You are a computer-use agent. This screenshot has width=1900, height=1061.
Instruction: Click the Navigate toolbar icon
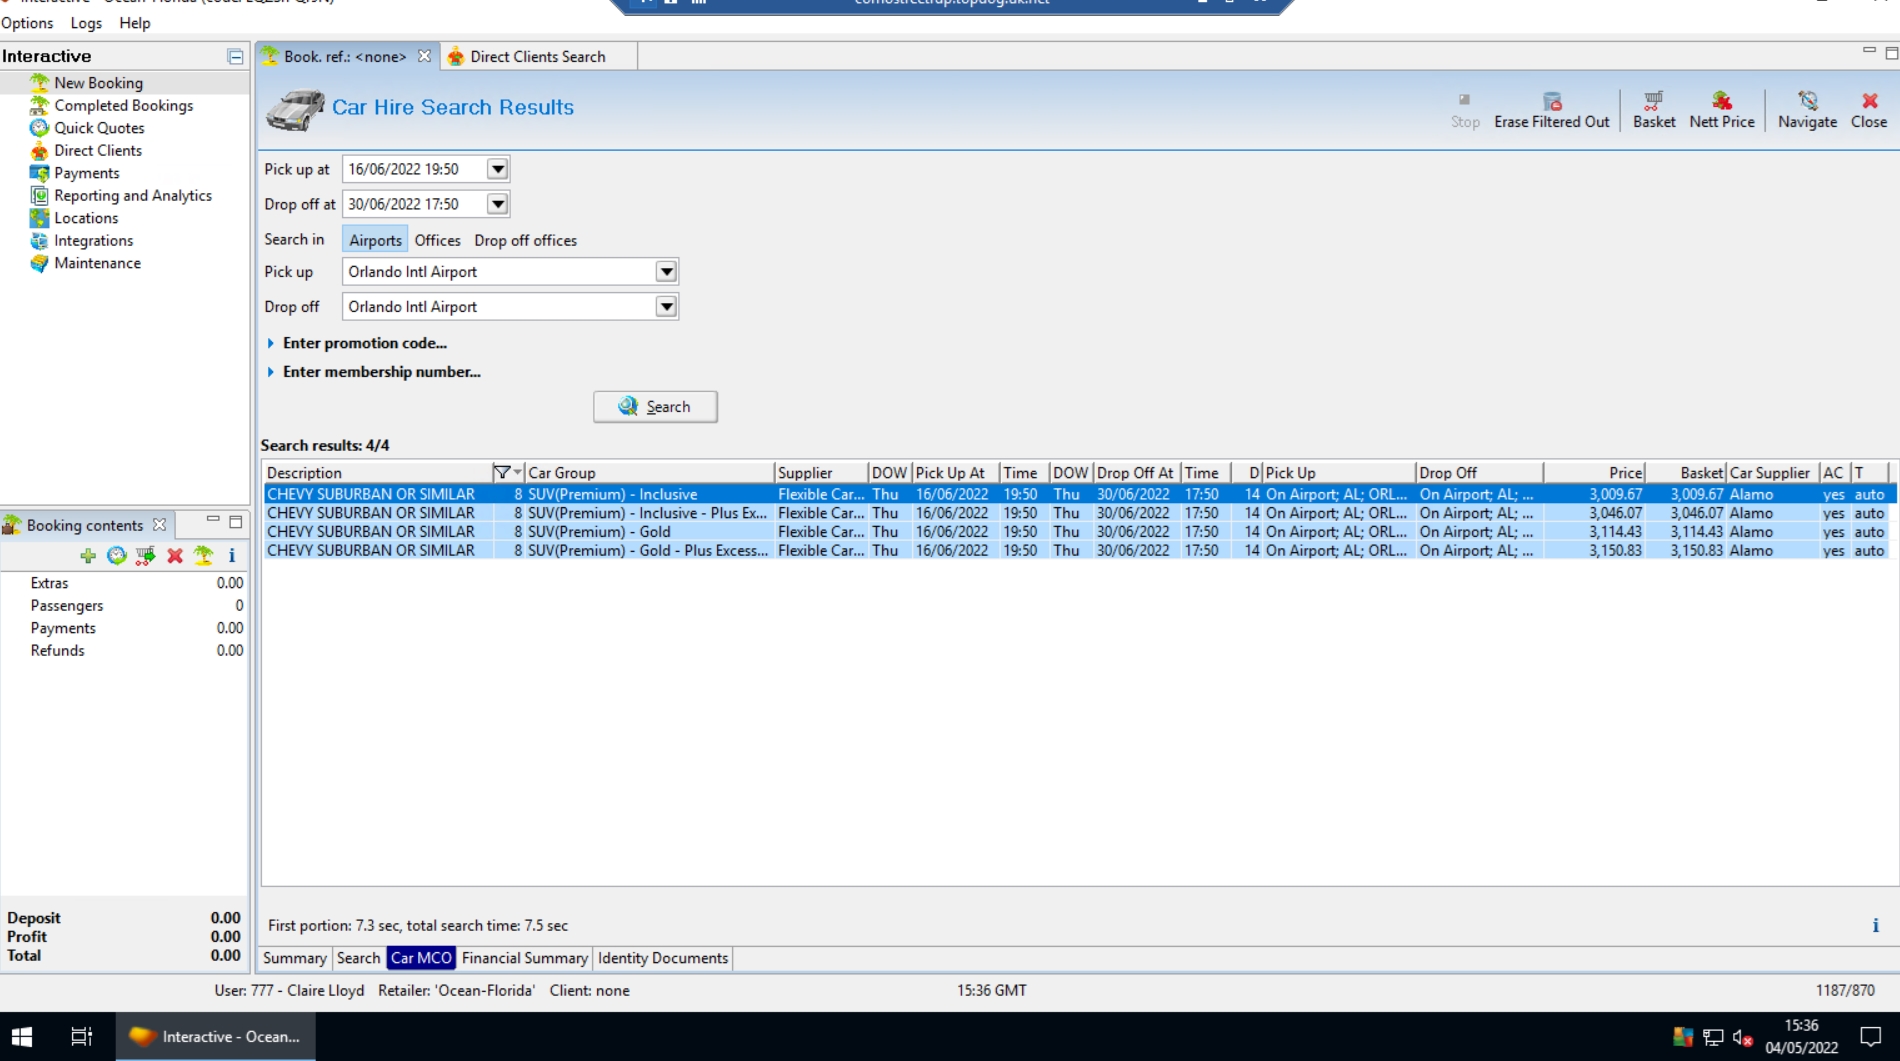1806,110
